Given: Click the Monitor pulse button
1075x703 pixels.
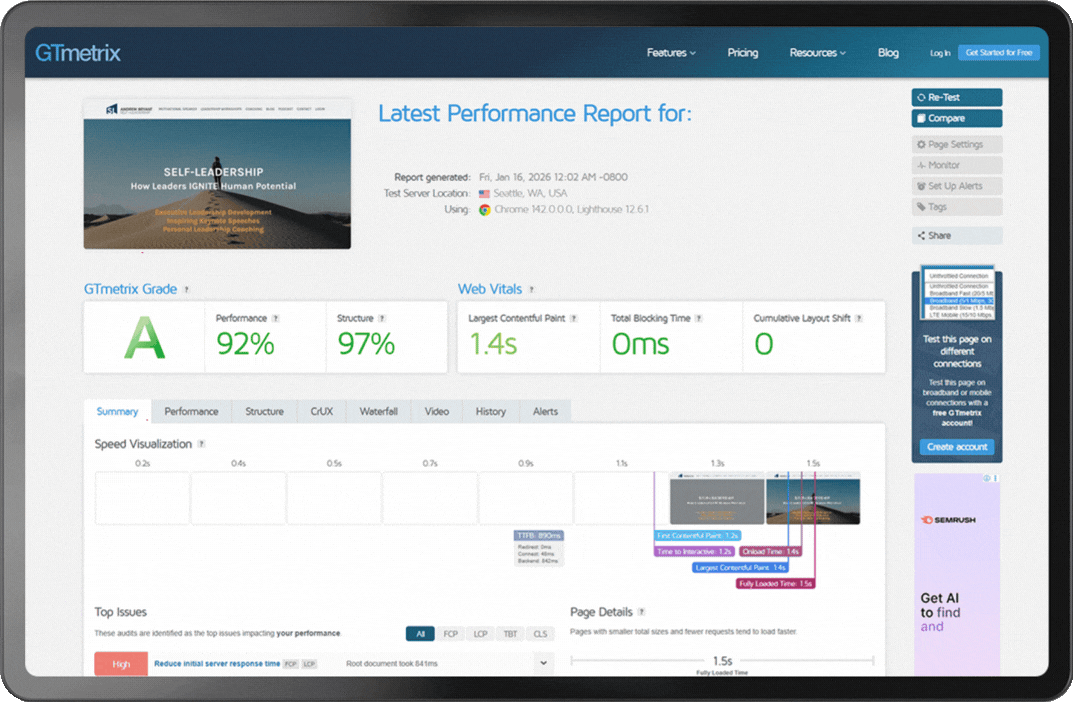Looking at the screenshot, I should tap(956, 165).
